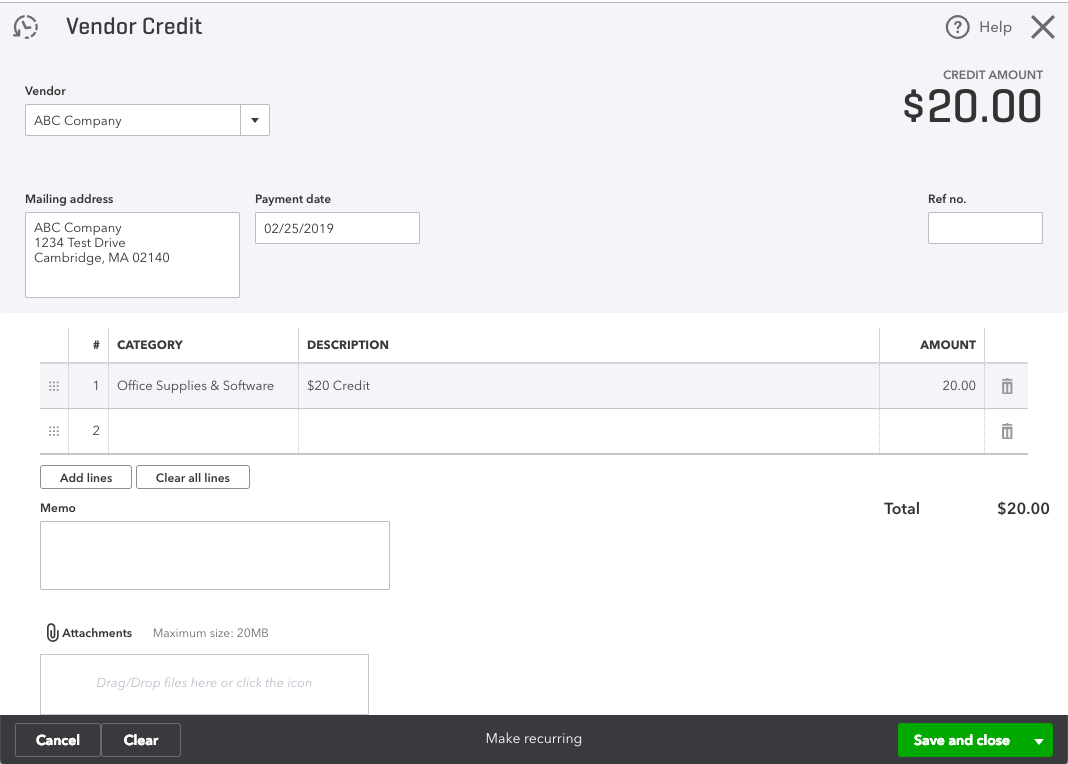The width and height of the screenshot is (1068, 764).
Task: Click row number 2 cell
Action: 89,431
